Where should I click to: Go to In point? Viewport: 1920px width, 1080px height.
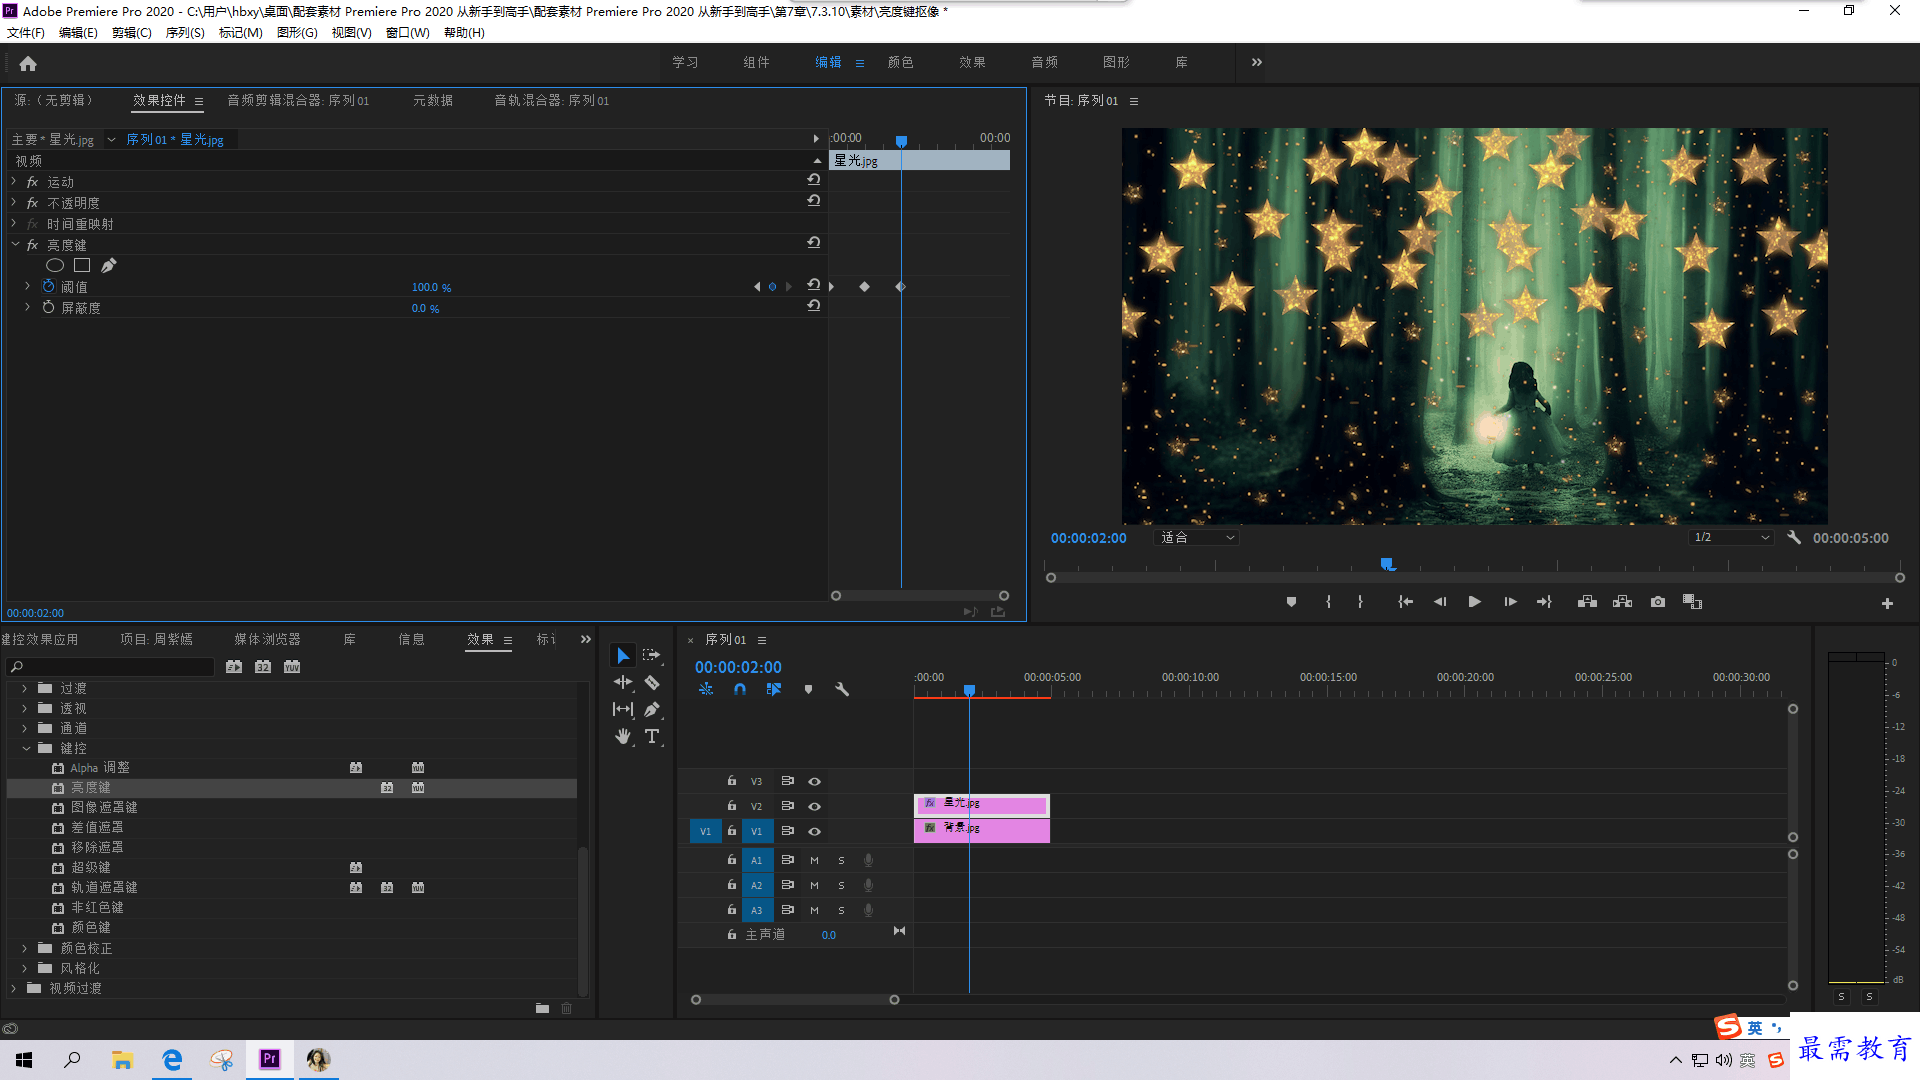1405,602
